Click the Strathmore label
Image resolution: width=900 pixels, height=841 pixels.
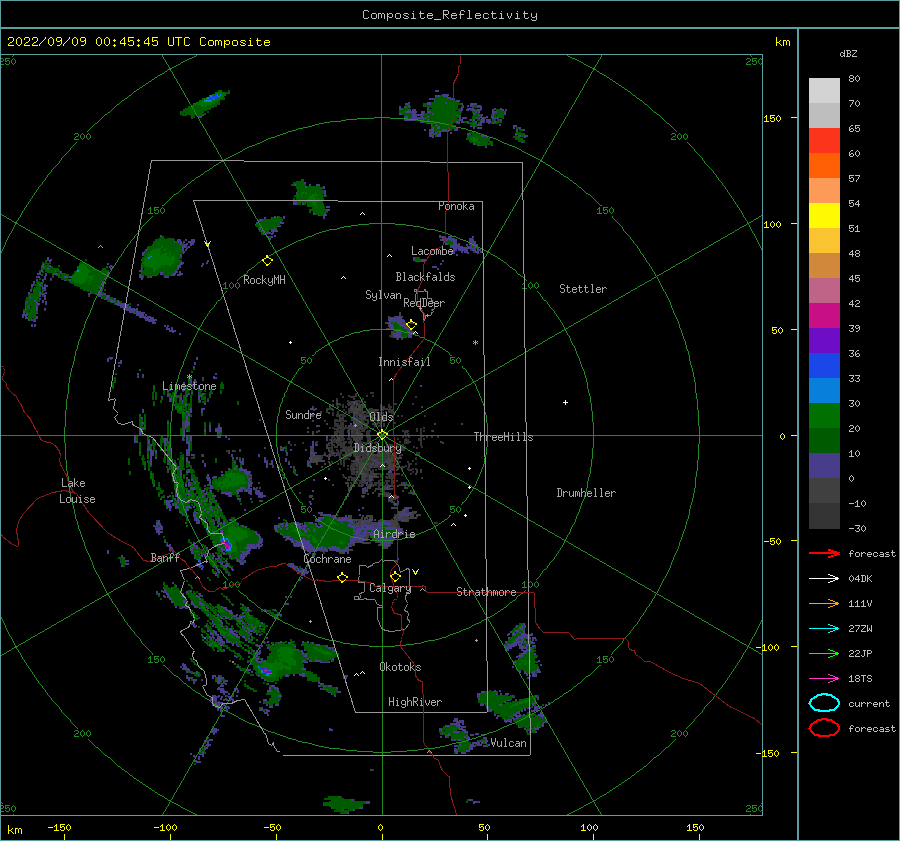[x=486, y=592]
